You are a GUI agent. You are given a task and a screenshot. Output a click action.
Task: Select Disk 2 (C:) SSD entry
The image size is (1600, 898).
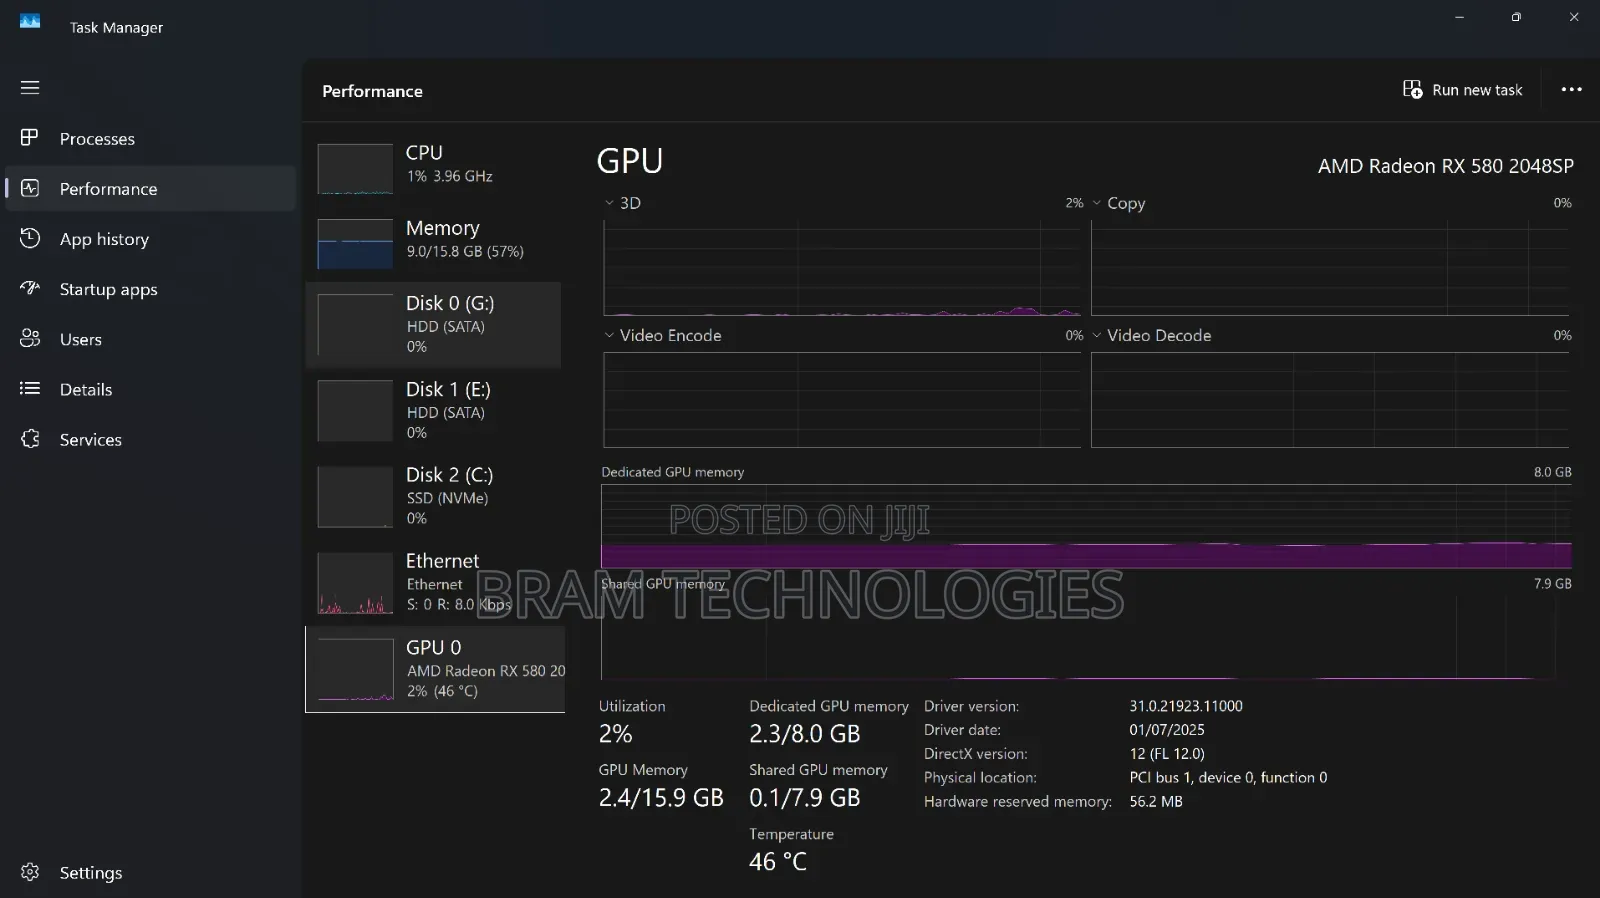click(x=434, y=496)
